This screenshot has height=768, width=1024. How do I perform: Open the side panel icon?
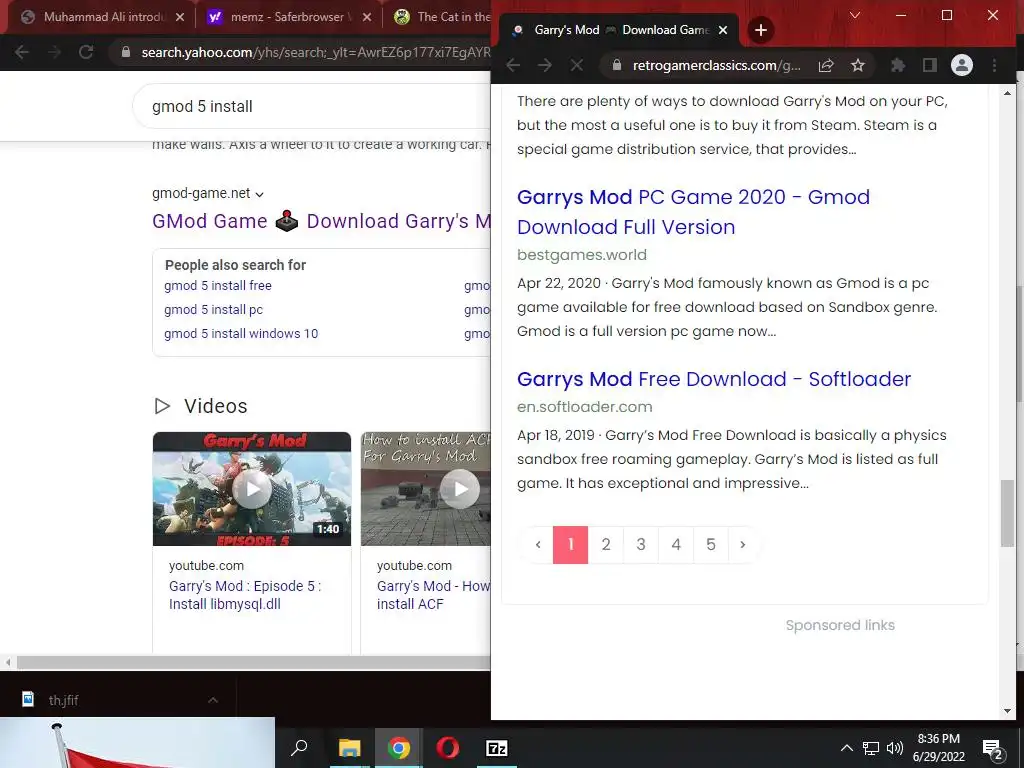pyautogui.click(x=929, y=65)
